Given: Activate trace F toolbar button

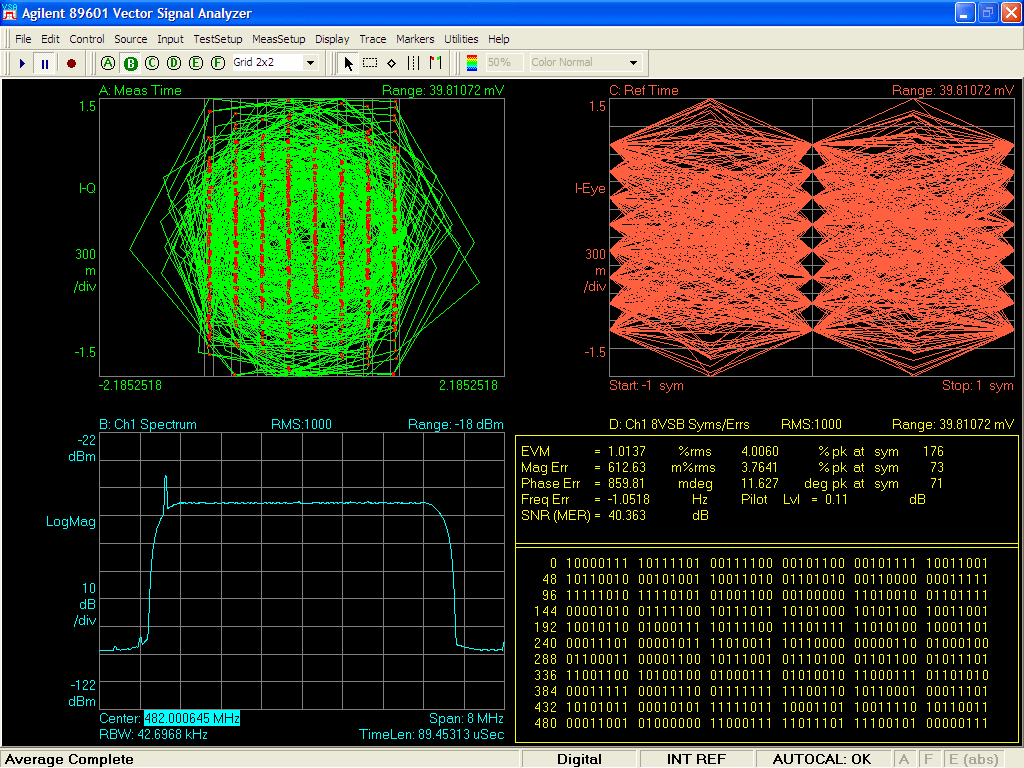Looking at the screenshot, I should pyautogui.click(x=216, y=63).
